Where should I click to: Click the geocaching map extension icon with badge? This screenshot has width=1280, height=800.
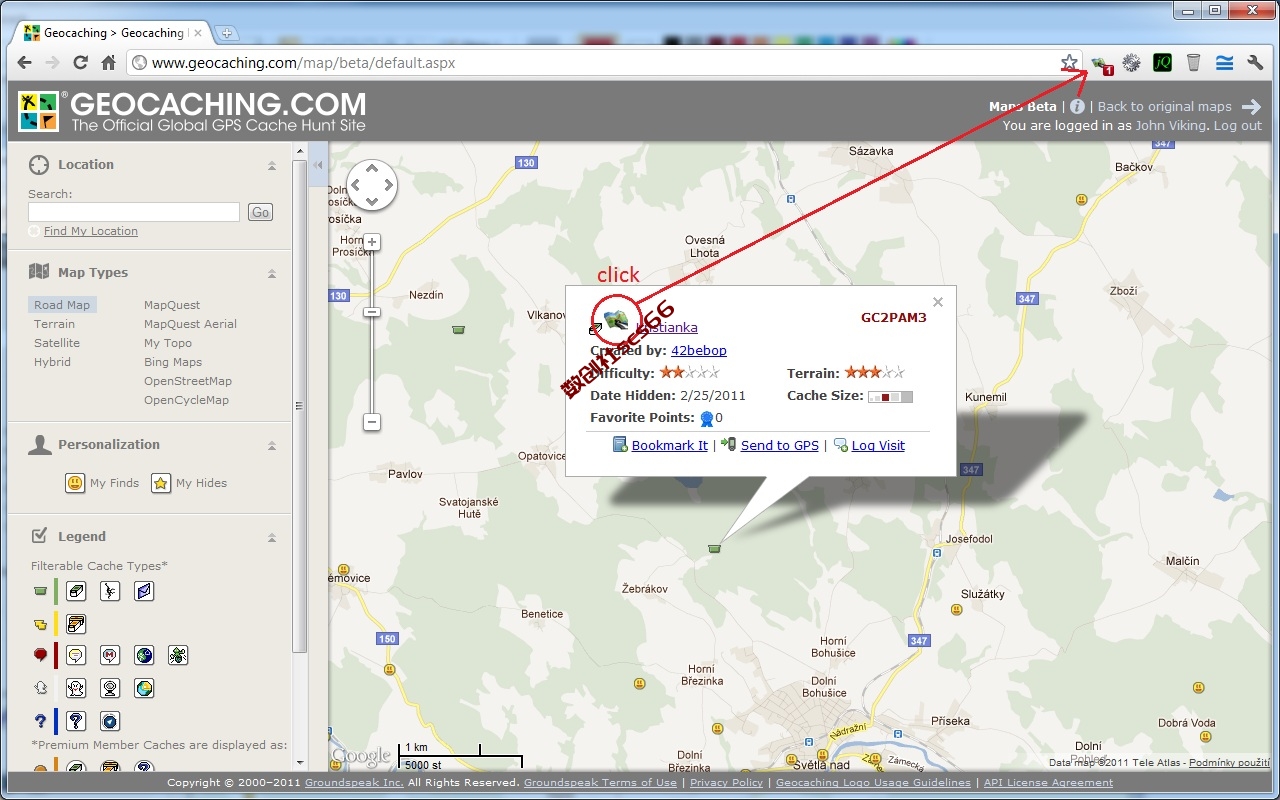(x=1102, y=63)
